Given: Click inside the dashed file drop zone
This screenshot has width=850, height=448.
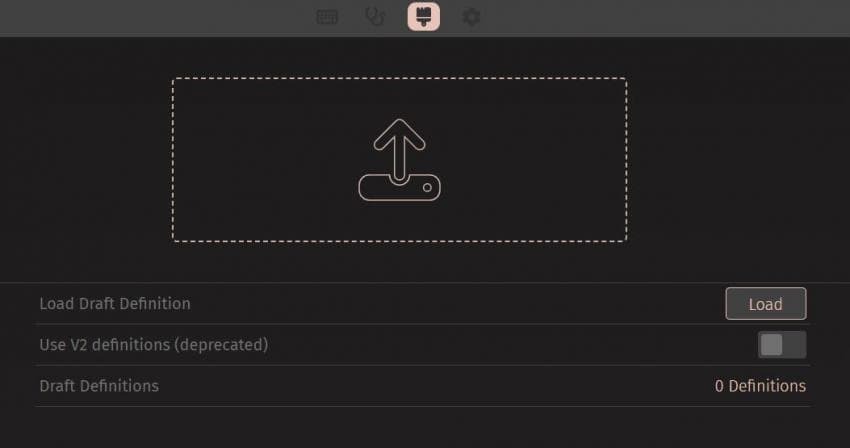Looking at the screenshot, I should coord(400,160).
